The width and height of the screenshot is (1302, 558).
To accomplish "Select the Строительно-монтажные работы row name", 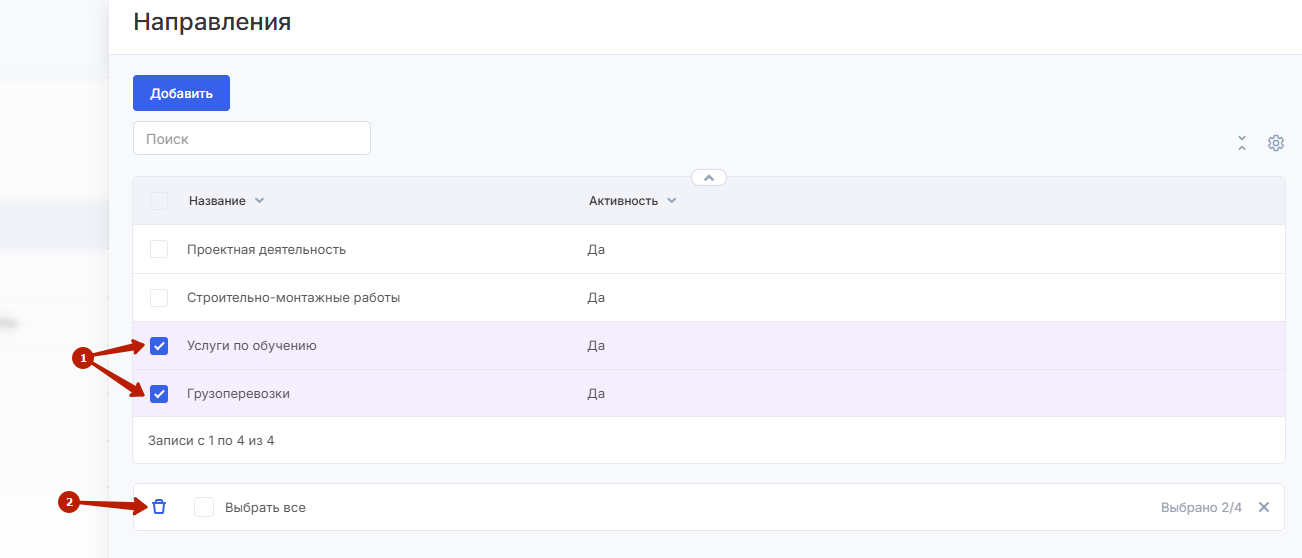I will pos(294,298).
